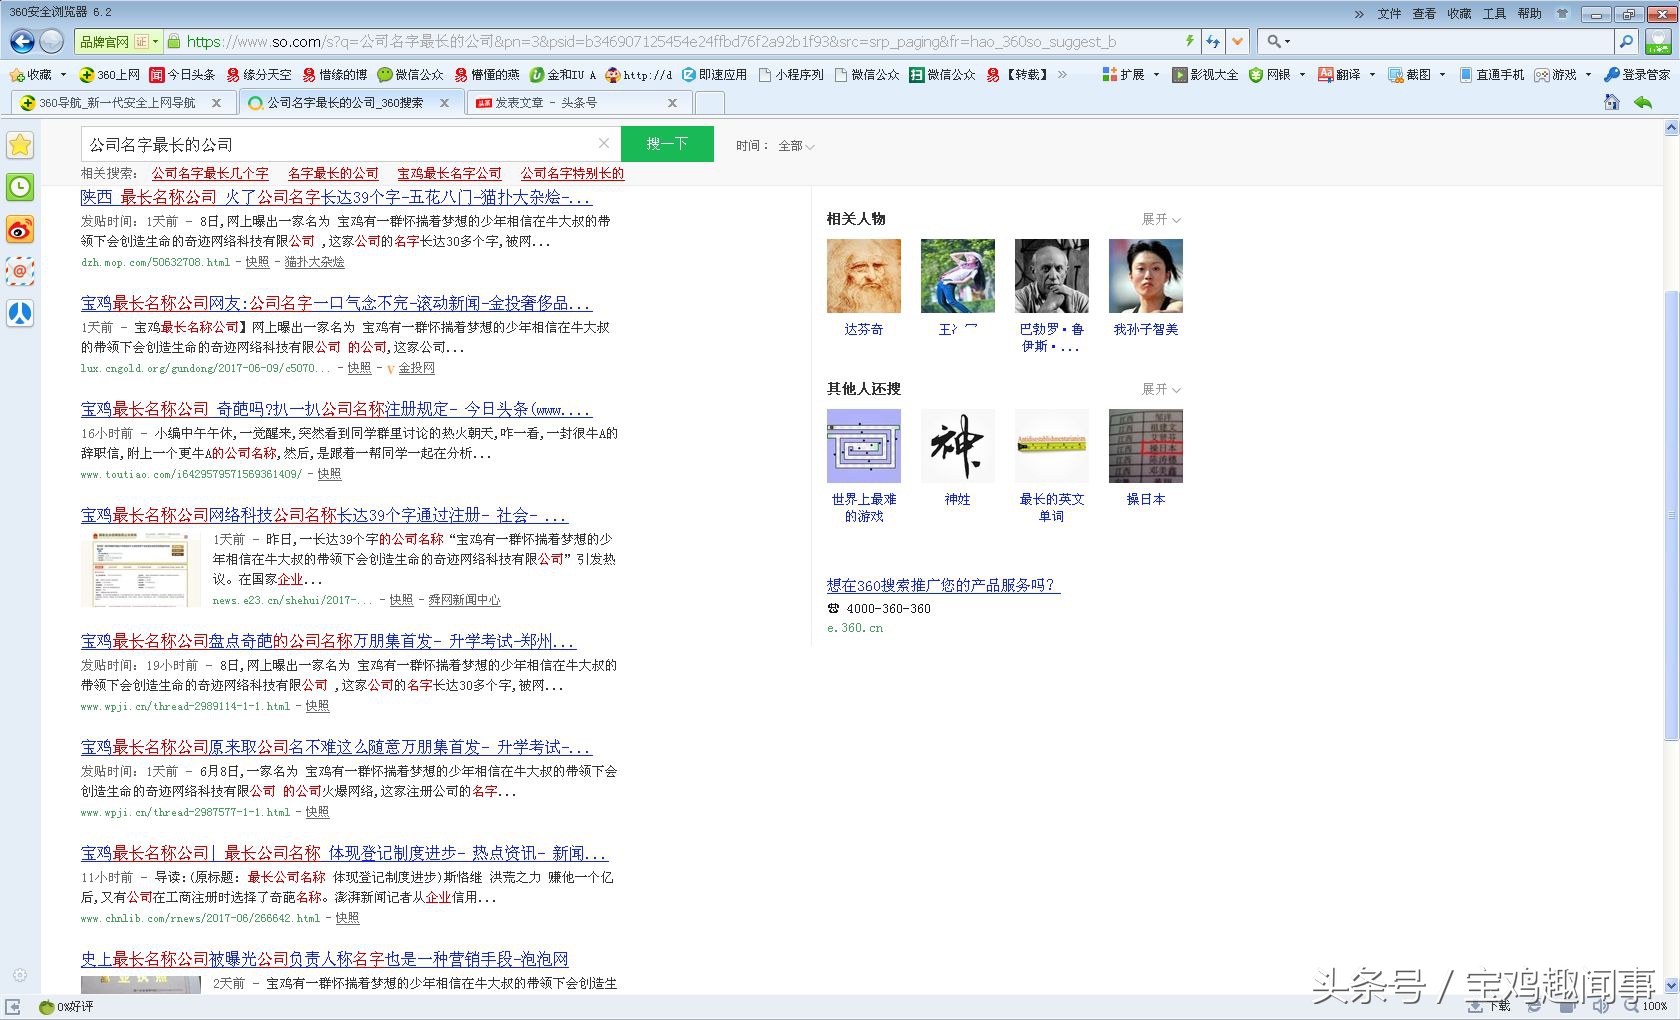Viewport: 1680px width, 1020px height.
Task: Open the 帮助 menu
Action: [1529, 13]
